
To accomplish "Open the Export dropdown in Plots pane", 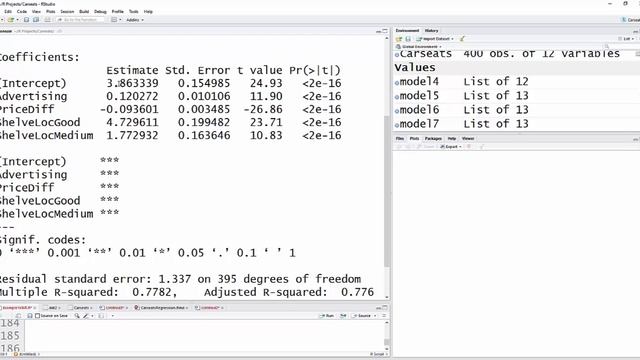I will coord(451,147).
